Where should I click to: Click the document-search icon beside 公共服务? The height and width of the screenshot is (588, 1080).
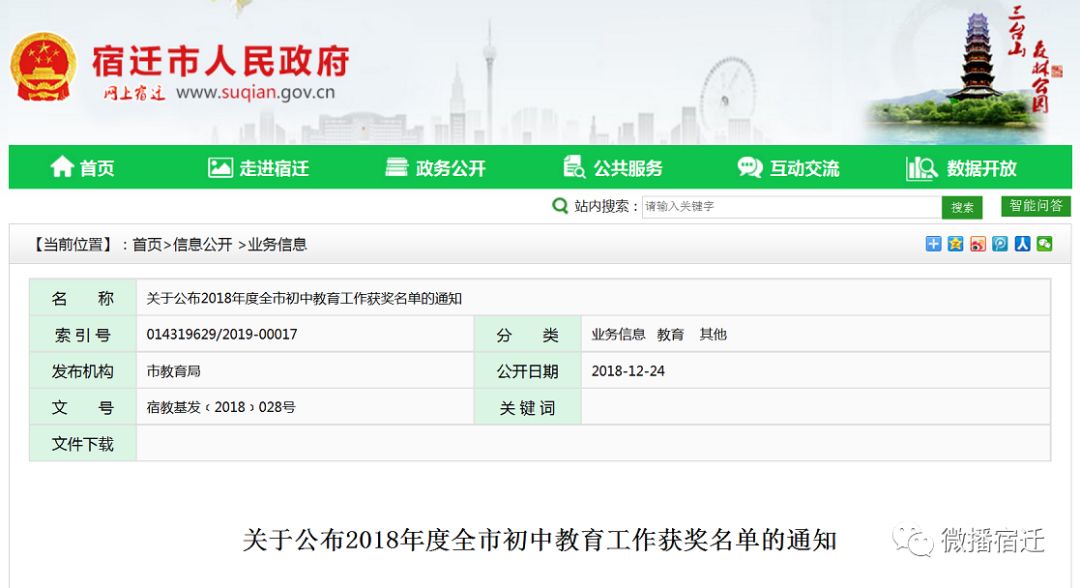[574, 167]
